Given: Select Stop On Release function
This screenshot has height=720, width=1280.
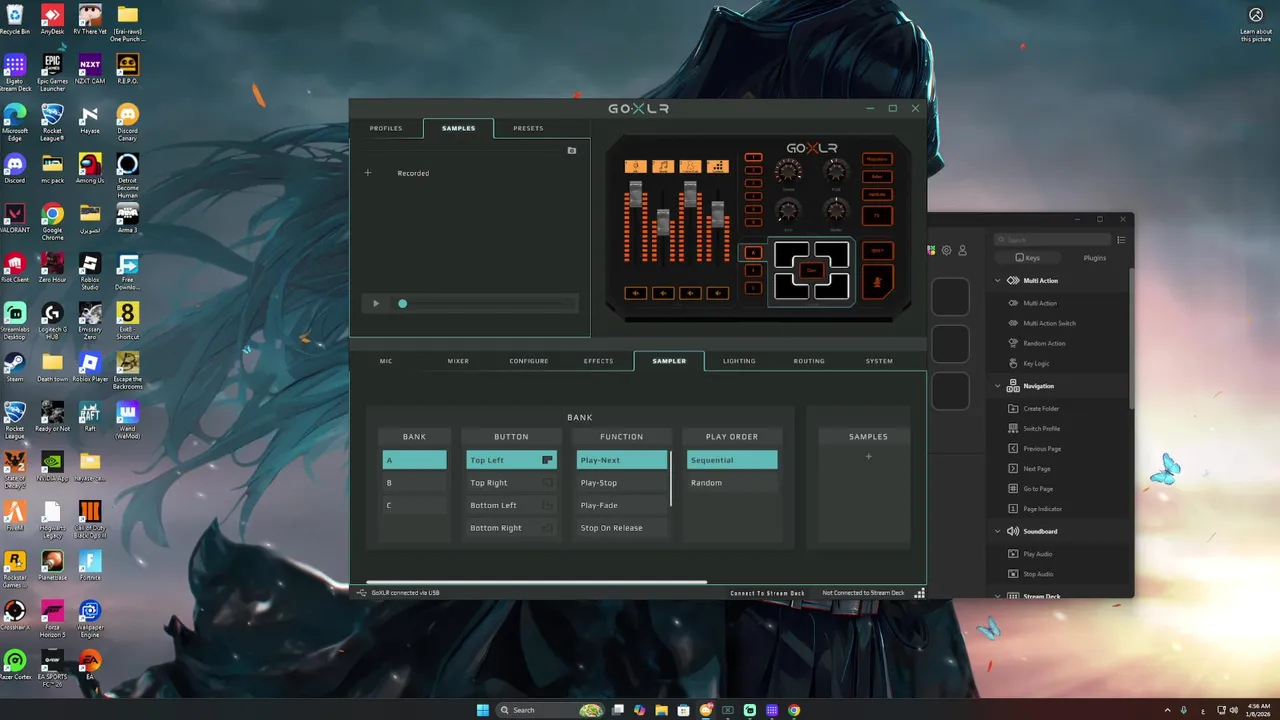Looking at the screenshot, I should point(621,528).
